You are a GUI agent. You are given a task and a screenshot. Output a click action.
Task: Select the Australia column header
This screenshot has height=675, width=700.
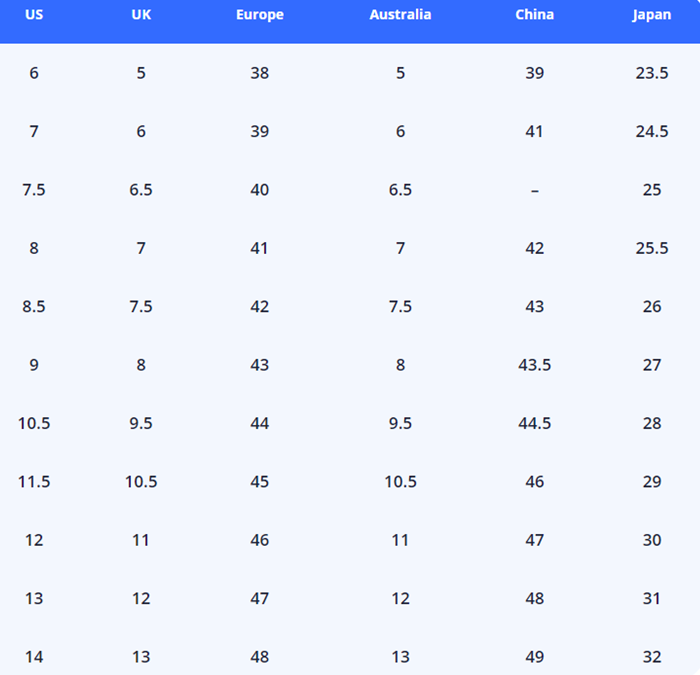tap(400, 15)
